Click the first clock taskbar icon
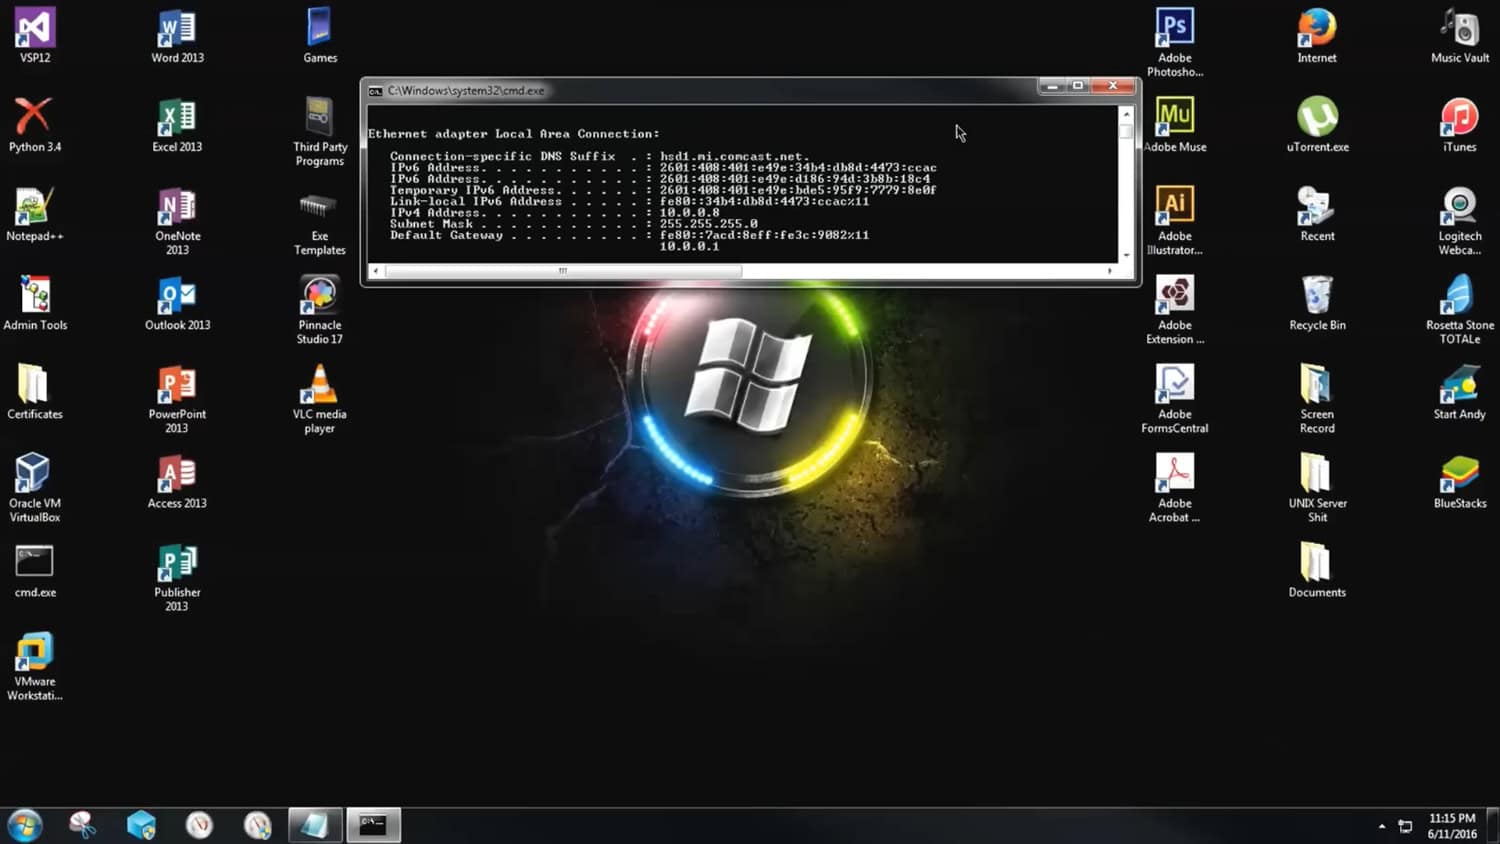This screenshot has width=1500, height=844. click(x=199, y=825)
